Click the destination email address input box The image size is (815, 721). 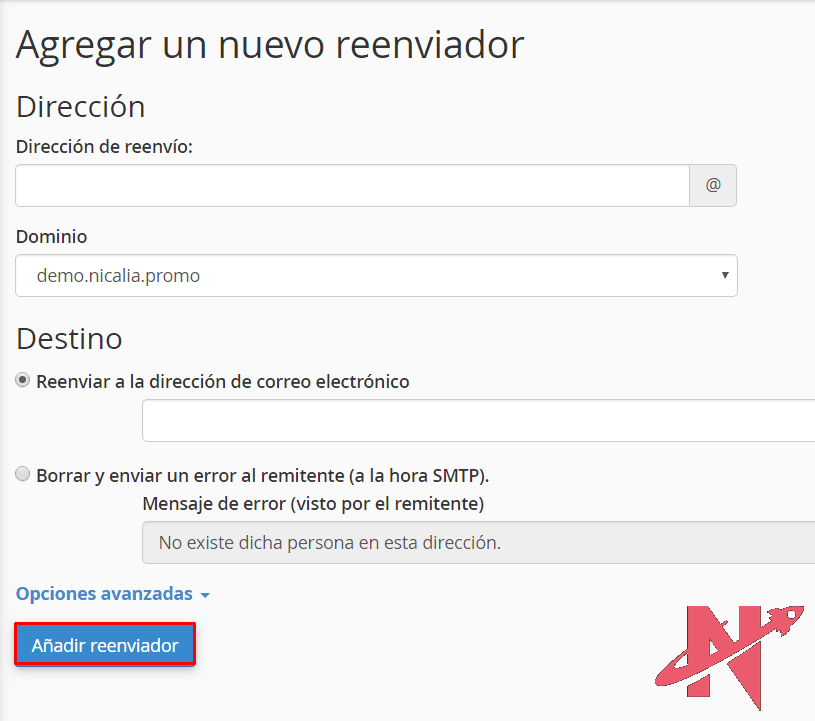(478, 420)
